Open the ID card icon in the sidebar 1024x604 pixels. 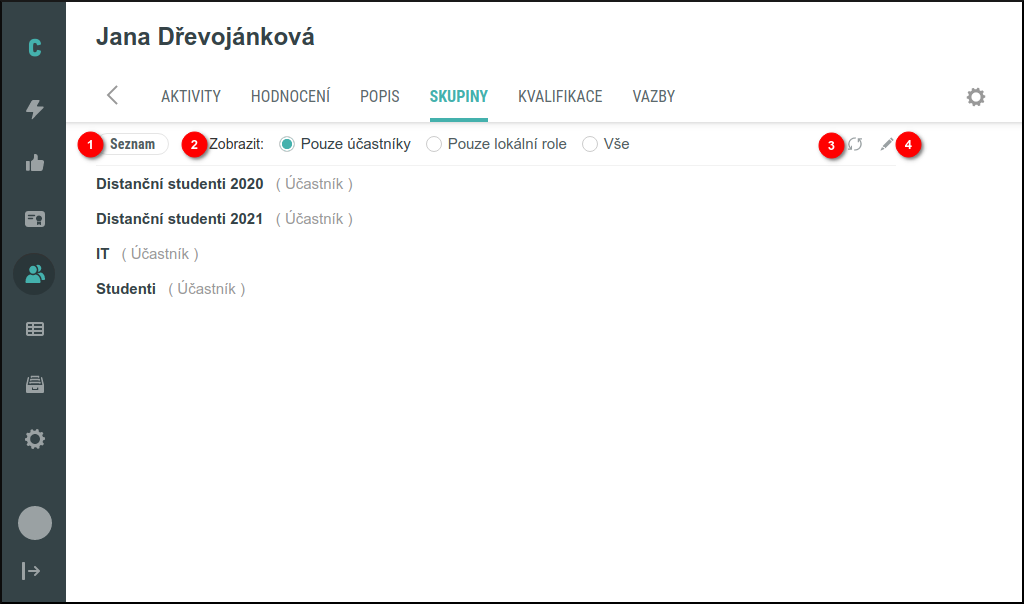[x=34, y=218]
